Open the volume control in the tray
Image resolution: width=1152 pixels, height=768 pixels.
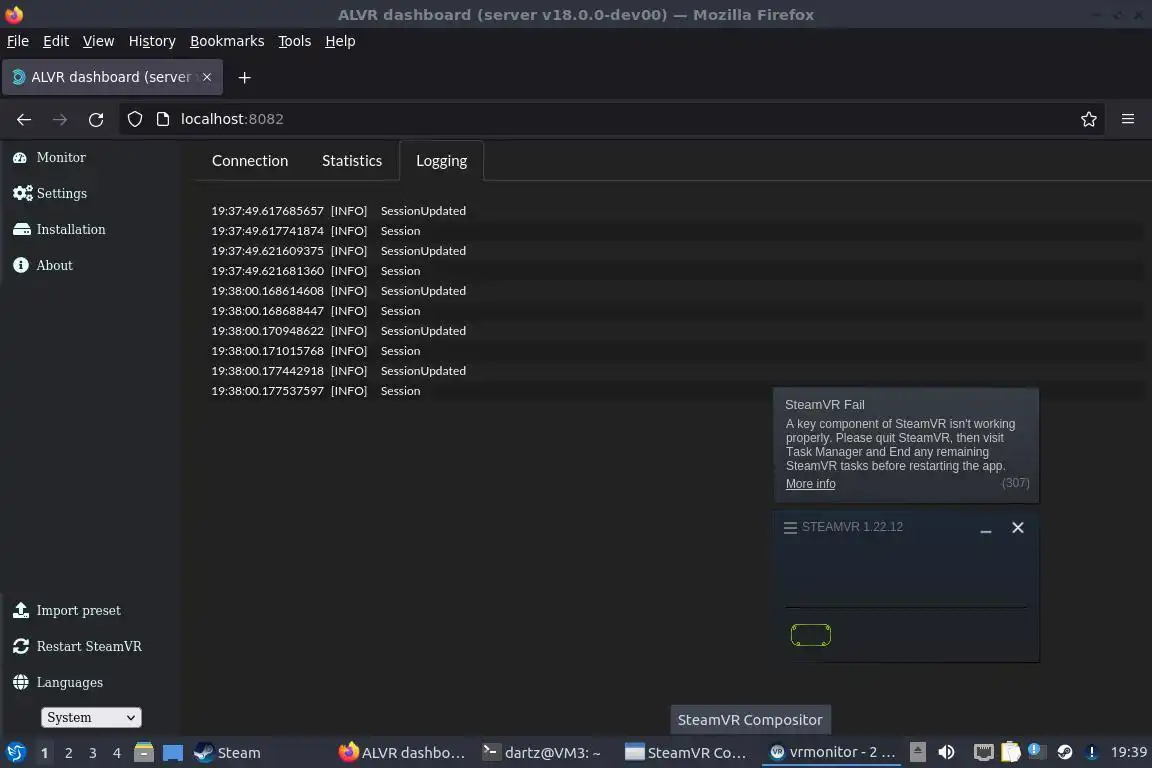[x=946, y=752]
